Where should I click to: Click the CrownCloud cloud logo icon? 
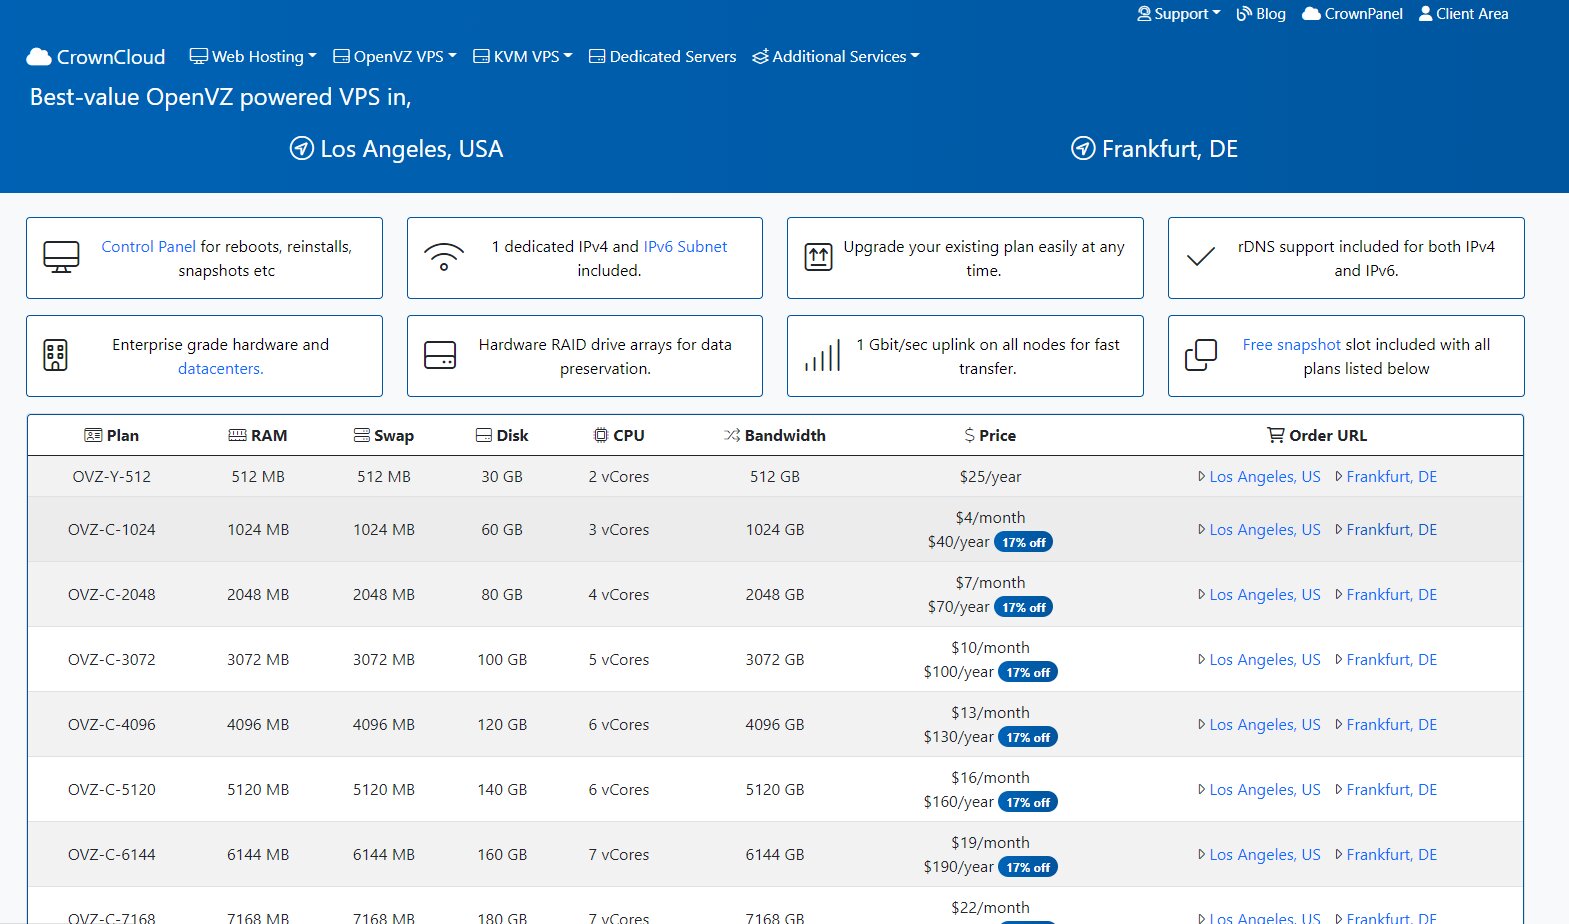pos(38,57)
